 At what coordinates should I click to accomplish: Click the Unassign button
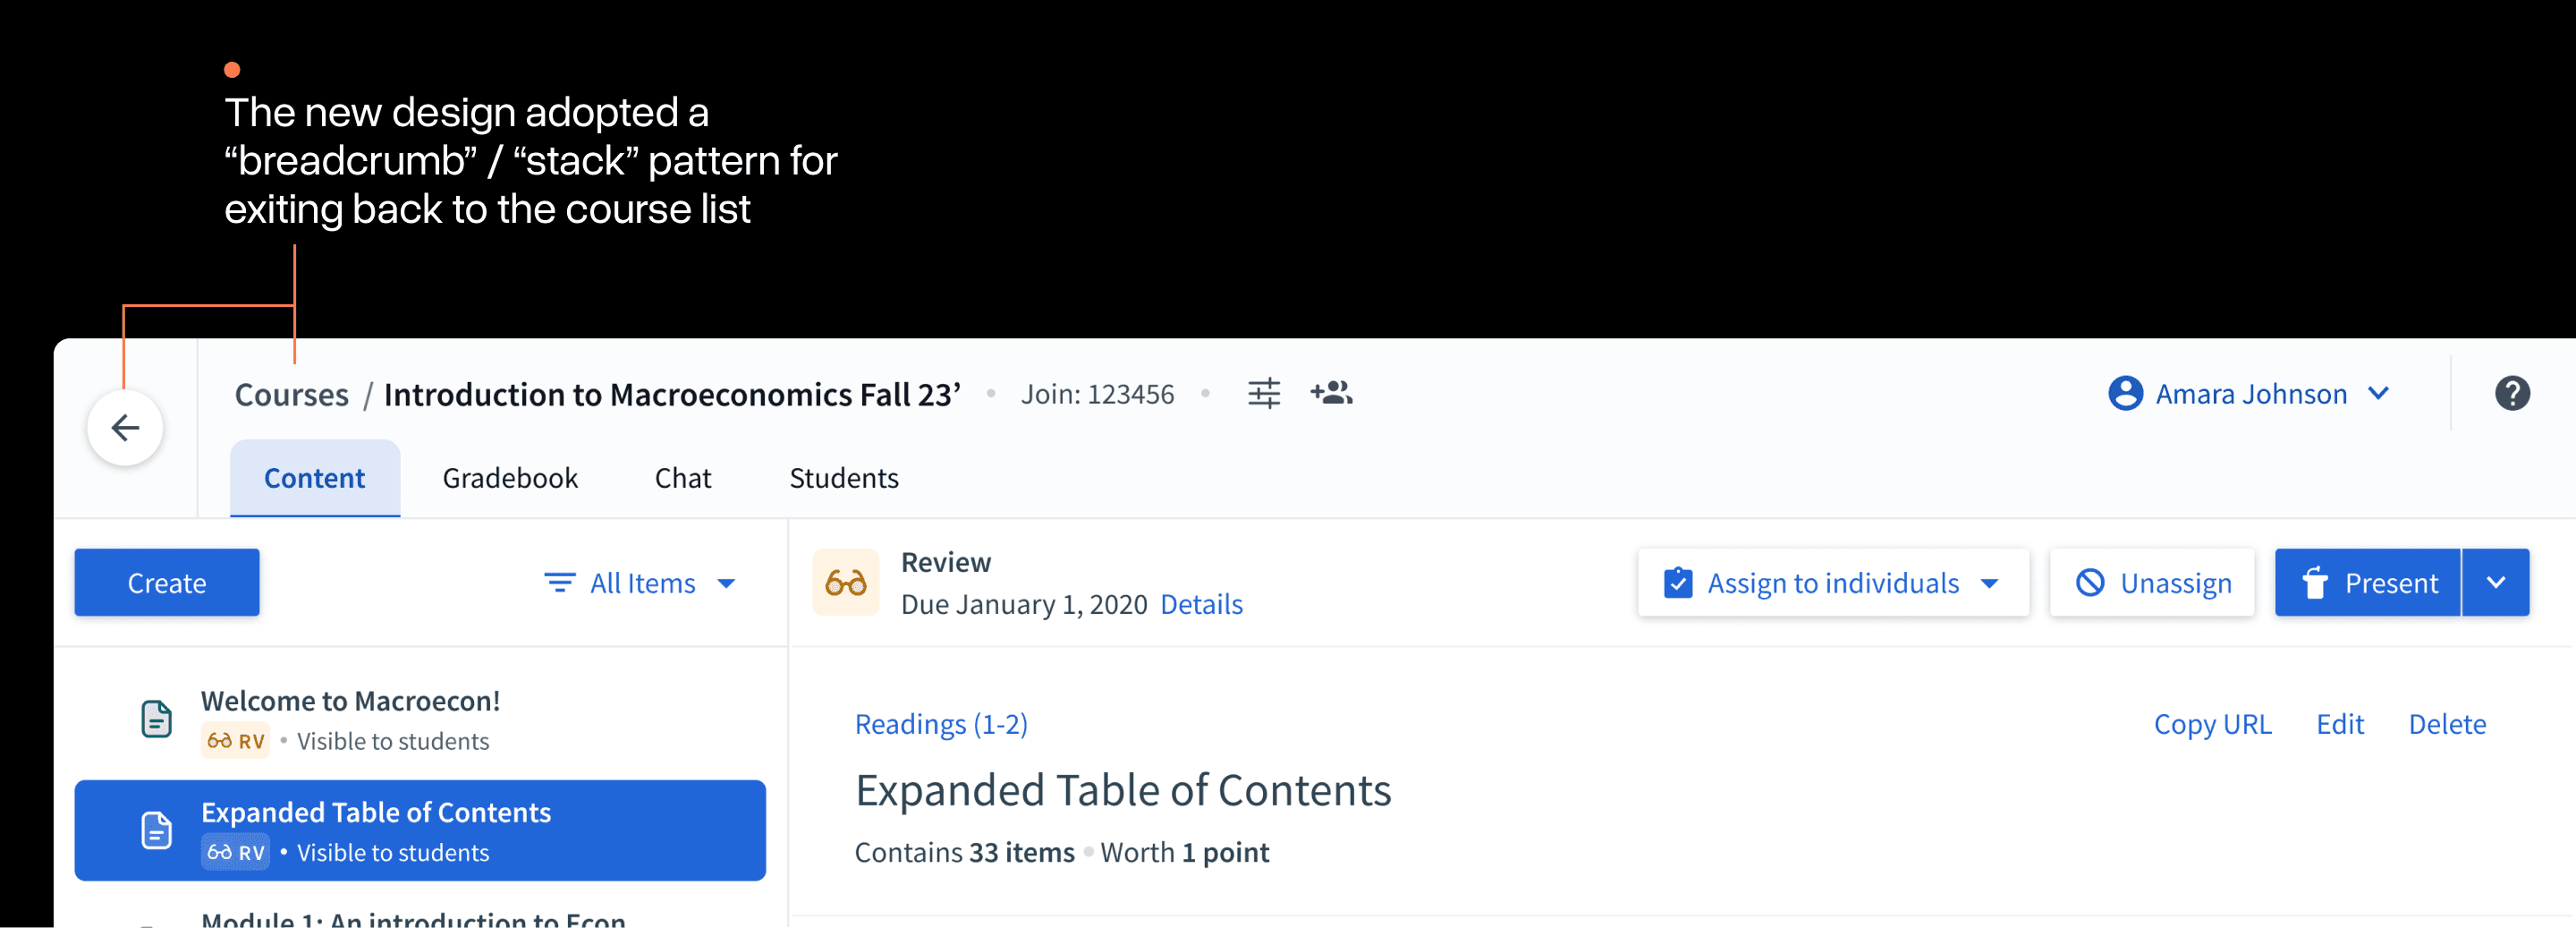coord(2152,582)
